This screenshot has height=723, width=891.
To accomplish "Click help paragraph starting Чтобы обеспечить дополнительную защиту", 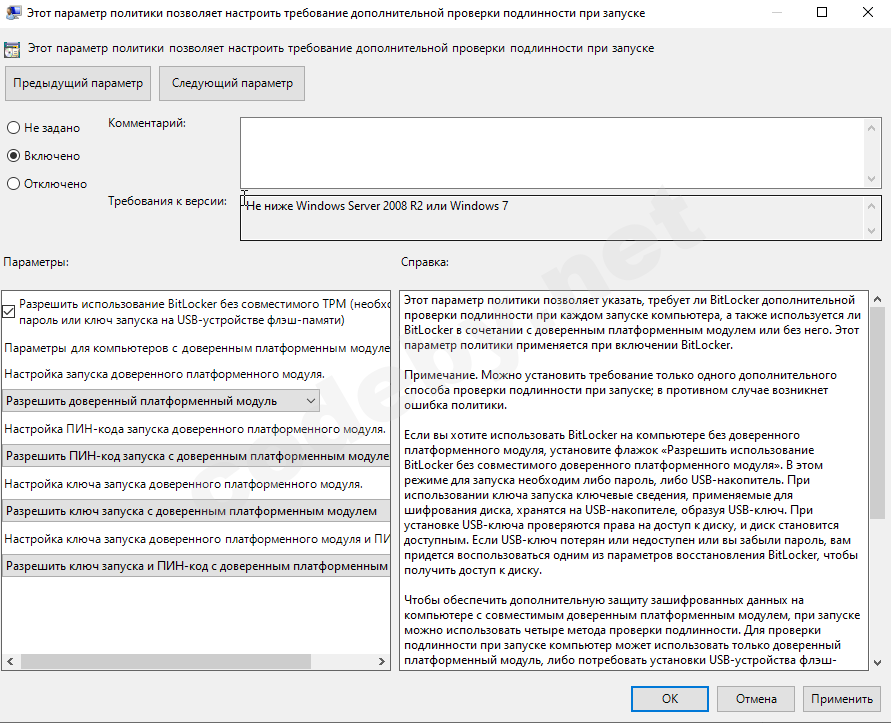I will (x=632, y=630).
